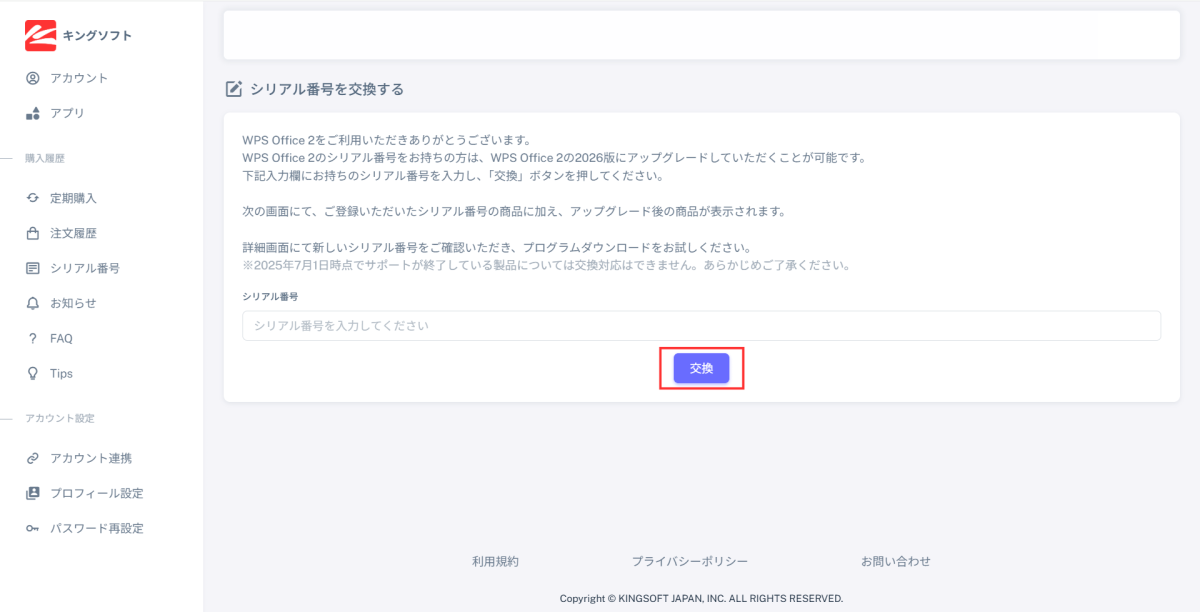Open プロフィール設定 in the sidebar
Screen dimensions: 1200x612
click(96, 493)
